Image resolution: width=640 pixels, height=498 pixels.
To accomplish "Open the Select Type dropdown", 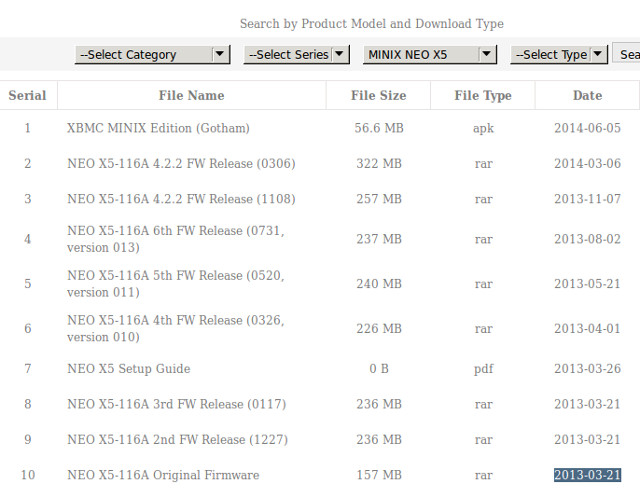I will click(559, 54).
